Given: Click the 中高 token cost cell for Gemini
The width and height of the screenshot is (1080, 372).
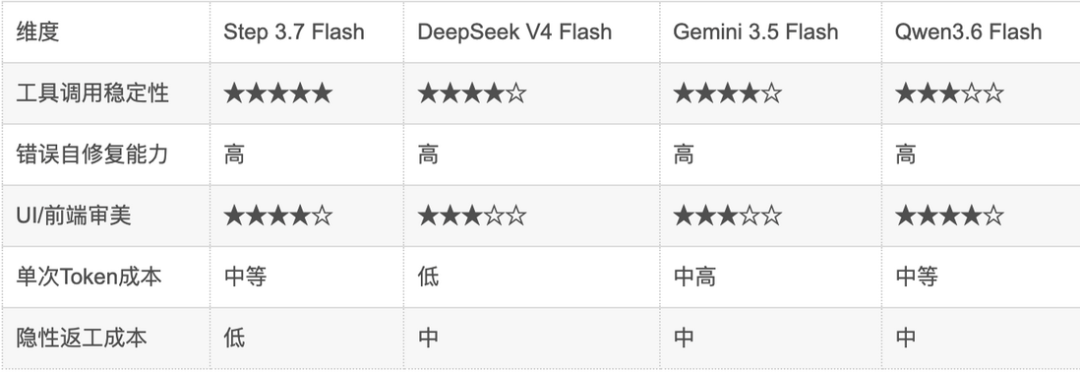Looking at the screenshot, I should pos(694,277).
